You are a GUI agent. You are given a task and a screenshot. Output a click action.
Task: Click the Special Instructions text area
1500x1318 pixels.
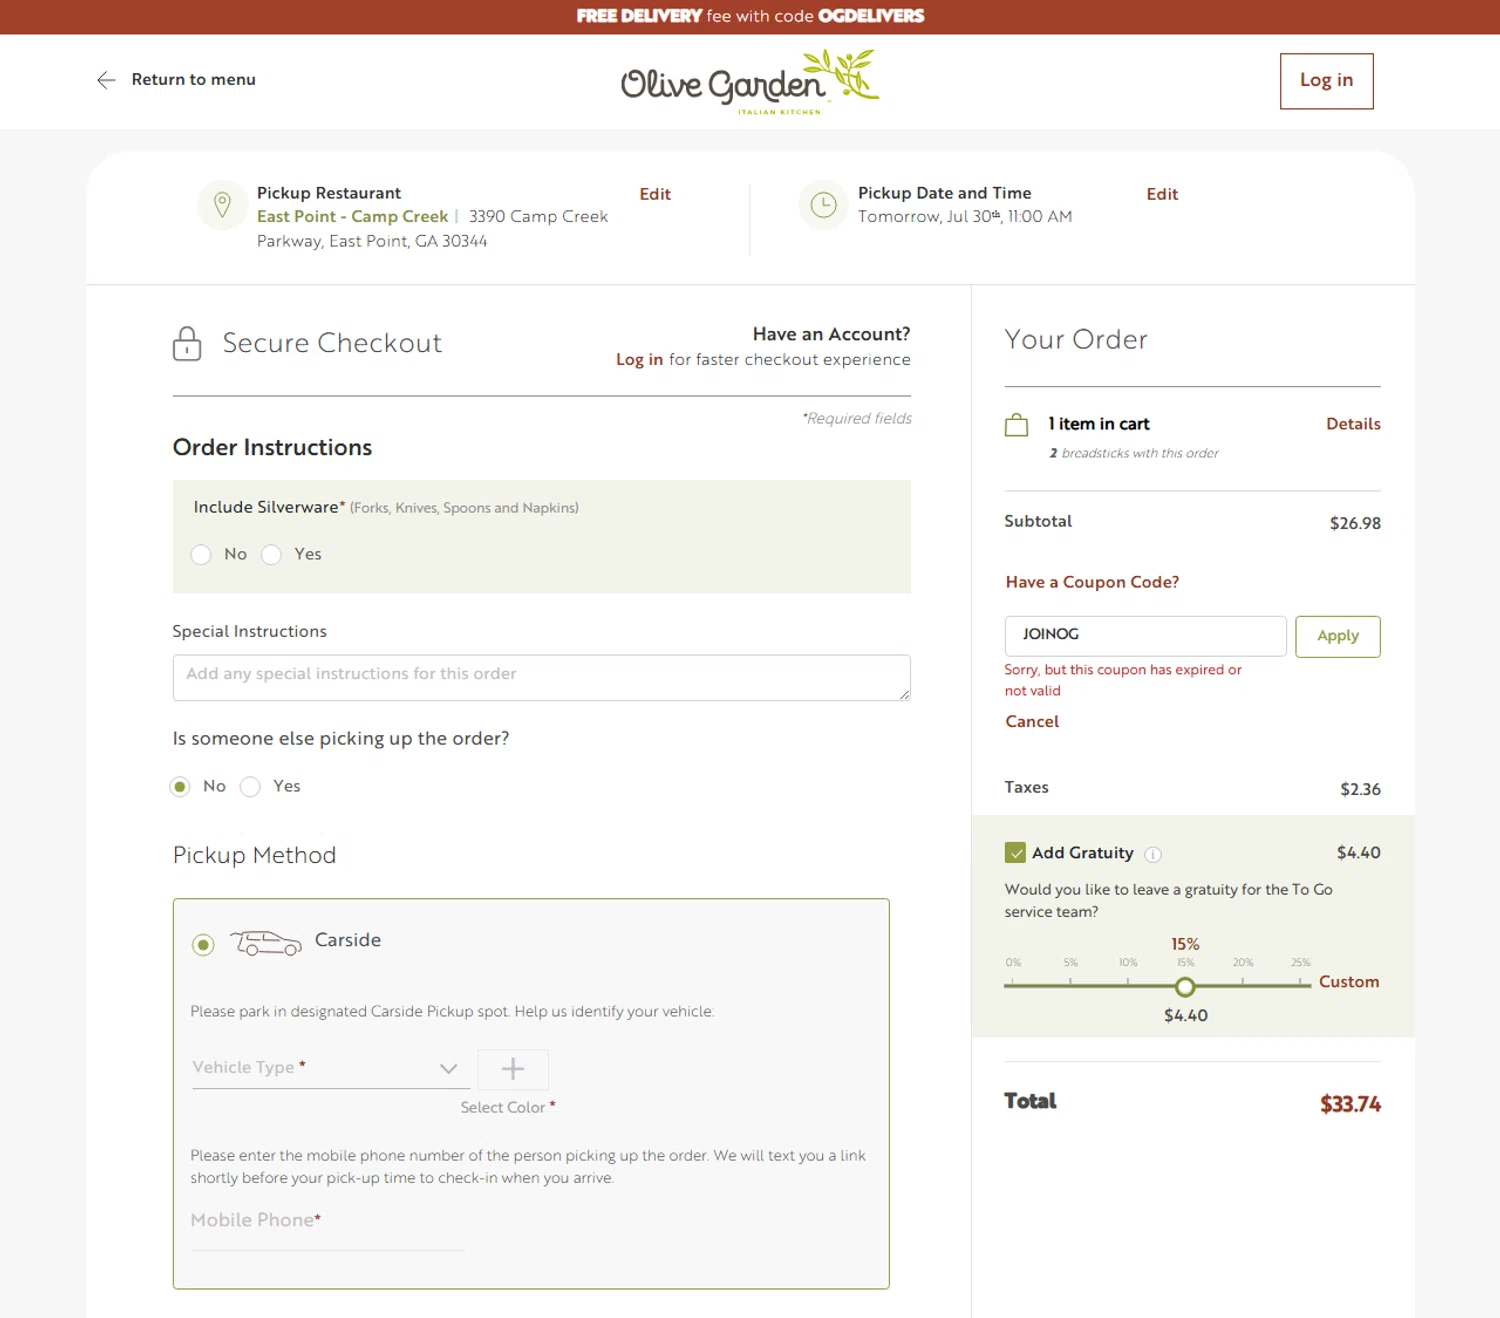pyautogui.click(x=541, y=677)
